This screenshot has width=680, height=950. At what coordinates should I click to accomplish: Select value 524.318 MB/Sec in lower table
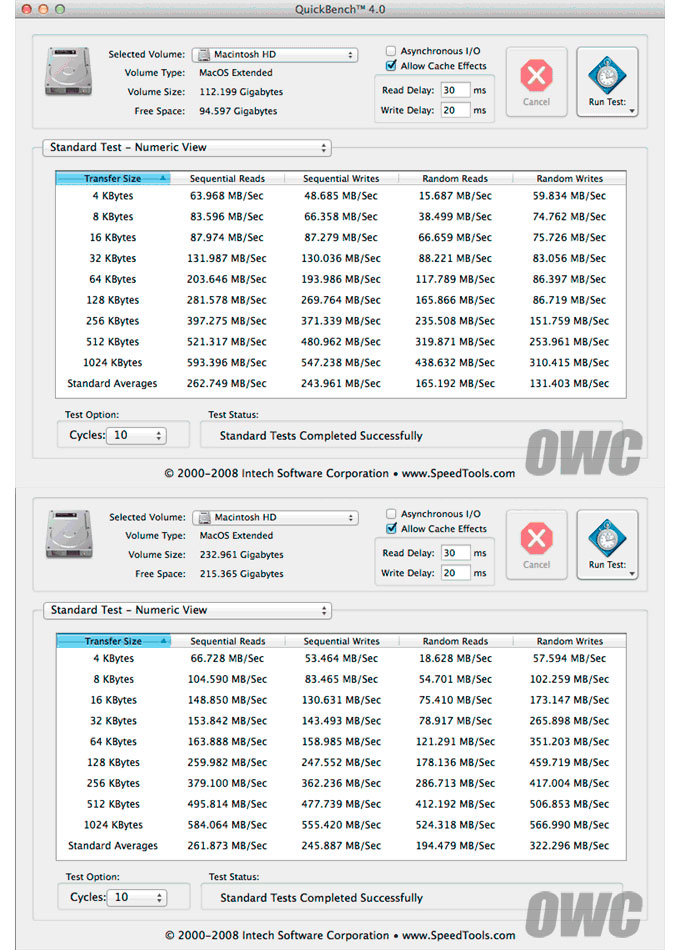pyautogui.click(x=455, y=825)
